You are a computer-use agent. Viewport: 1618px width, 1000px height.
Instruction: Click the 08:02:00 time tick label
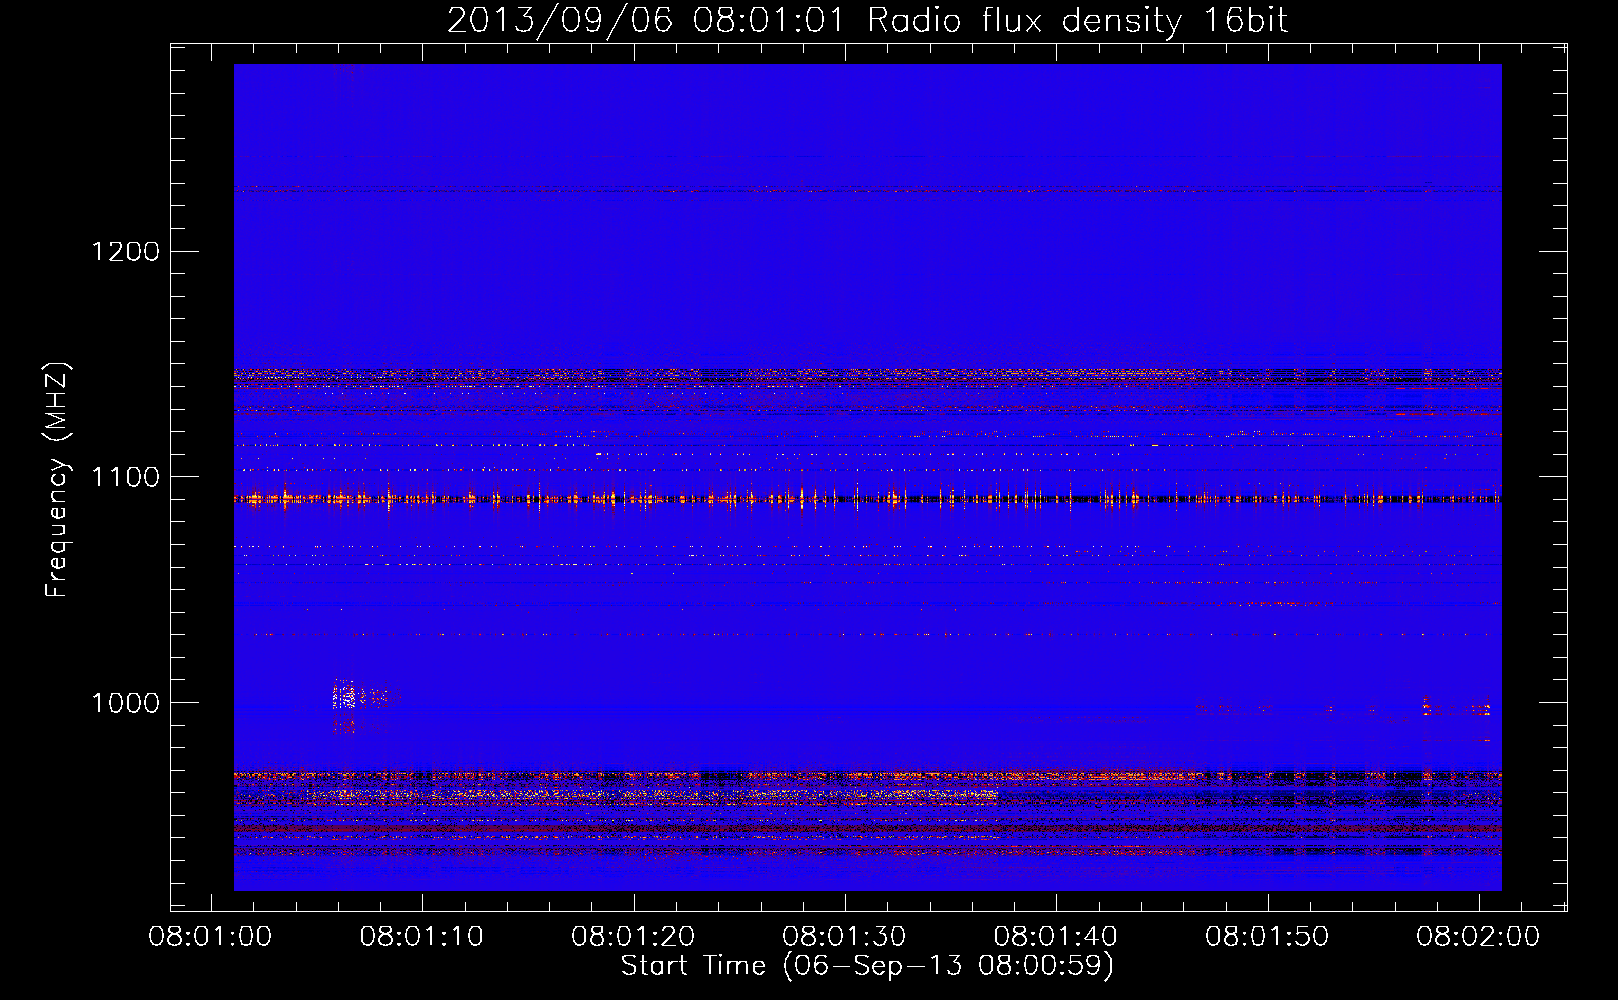tap(1478, 937)
